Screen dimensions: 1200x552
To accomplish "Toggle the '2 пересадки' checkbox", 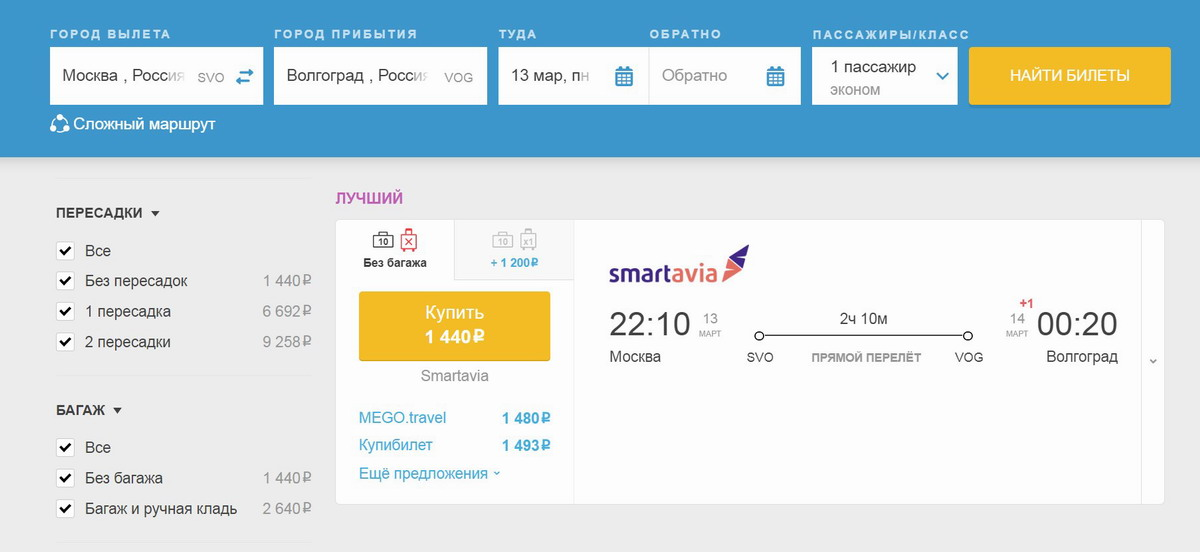I will (x=66, y=342).
